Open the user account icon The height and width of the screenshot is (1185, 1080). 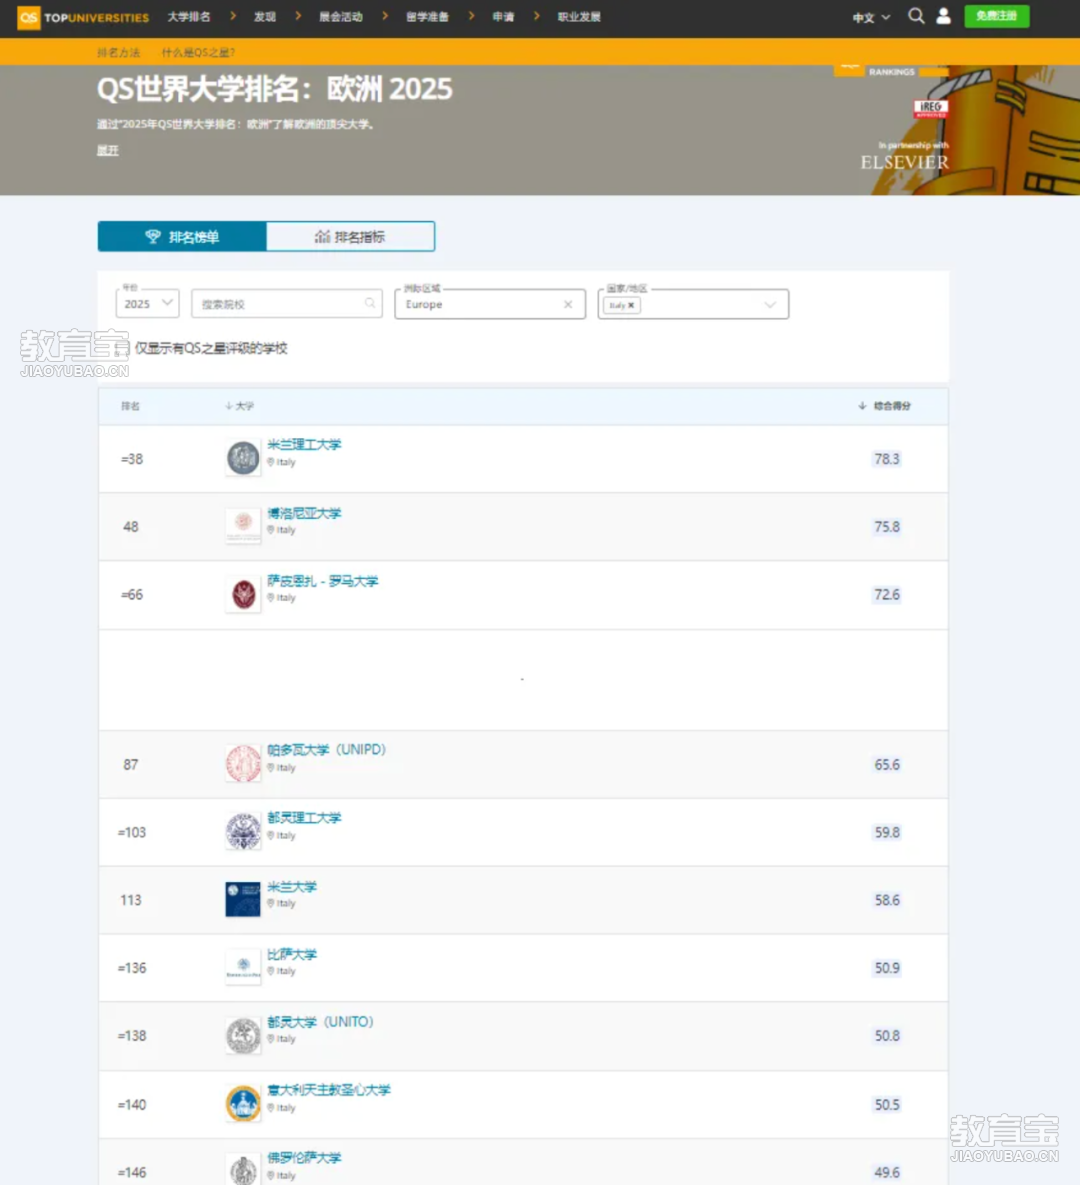pos(943,16)
